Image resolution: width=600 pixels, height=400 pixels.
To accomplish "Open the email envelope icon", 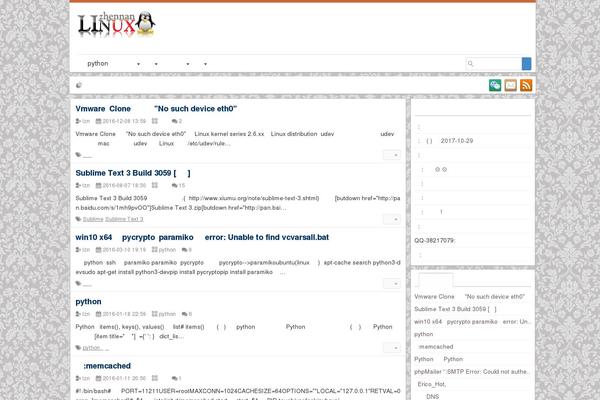I will (510, 85).
